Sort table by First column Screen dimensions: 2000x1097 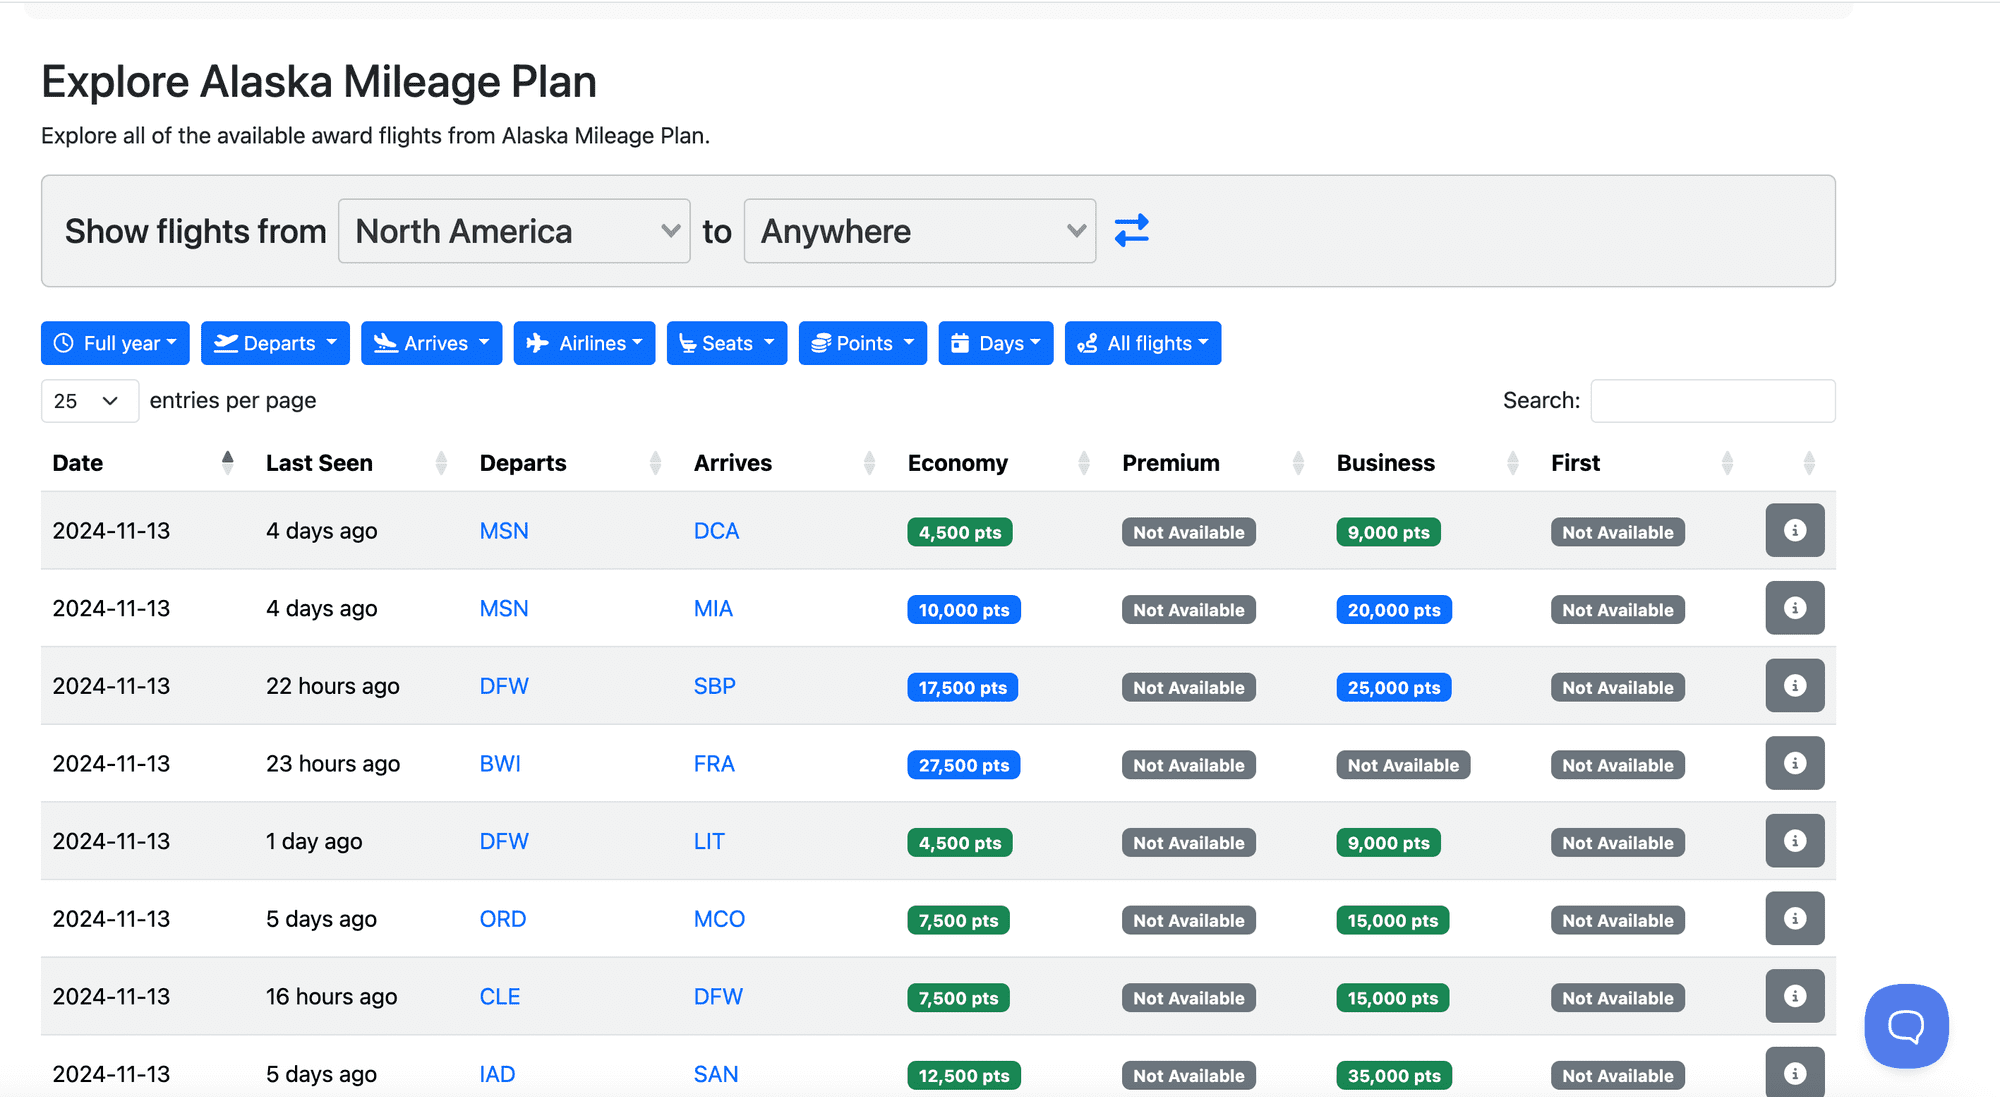(x=1727, y=462)
